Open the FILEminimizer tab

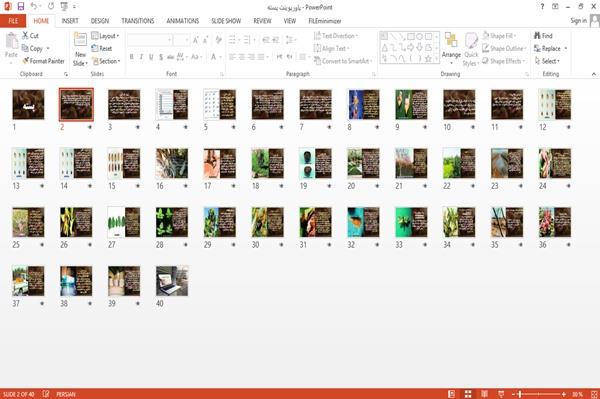(x=324, y=21)
